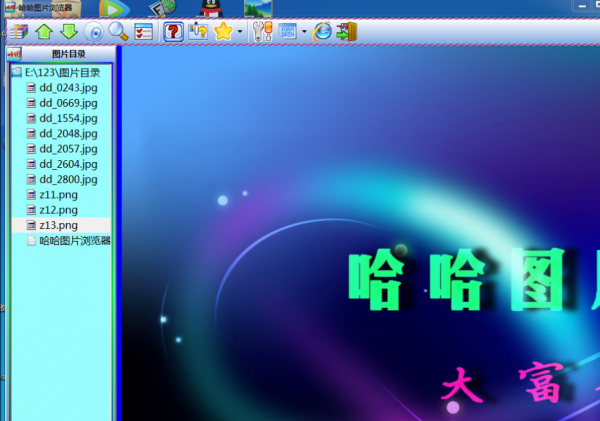600x421 pixels.
Task: Choose dd_2604.jpg from the tree
Action: pos(68,164)
